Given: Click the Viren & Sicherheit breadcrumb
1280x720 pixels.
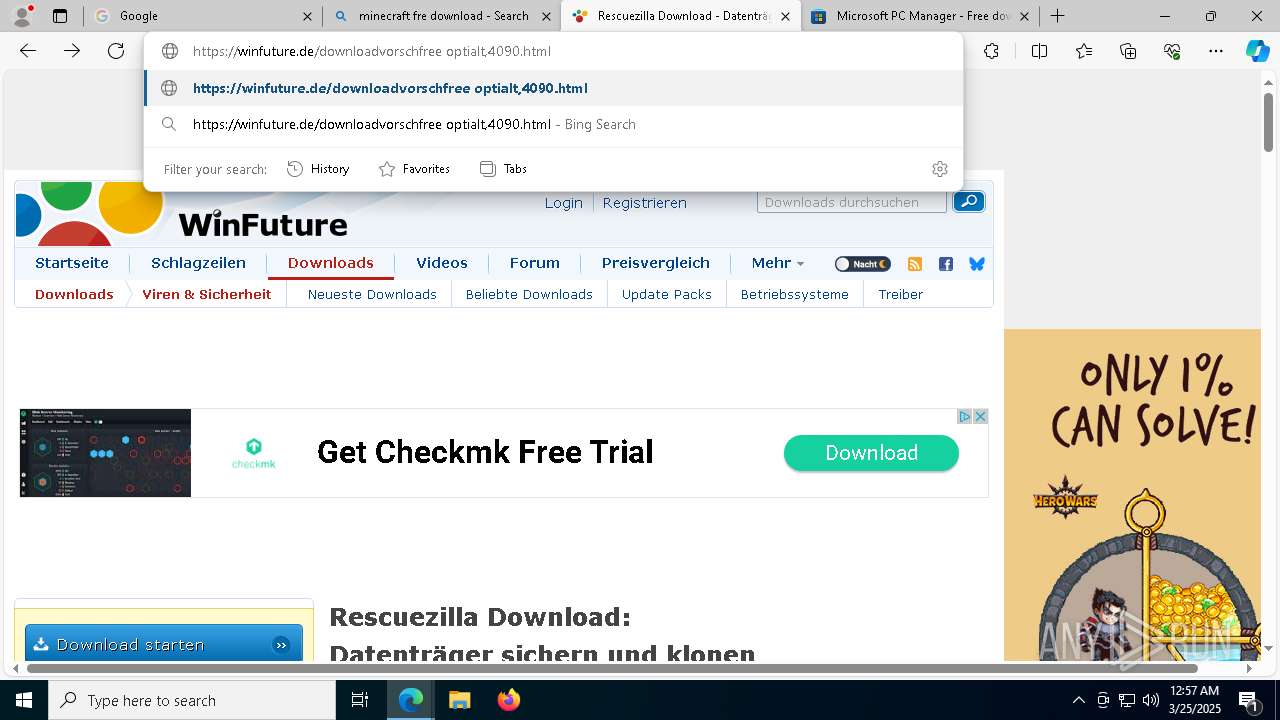Looking at the screenshot, I should point(207,294).
